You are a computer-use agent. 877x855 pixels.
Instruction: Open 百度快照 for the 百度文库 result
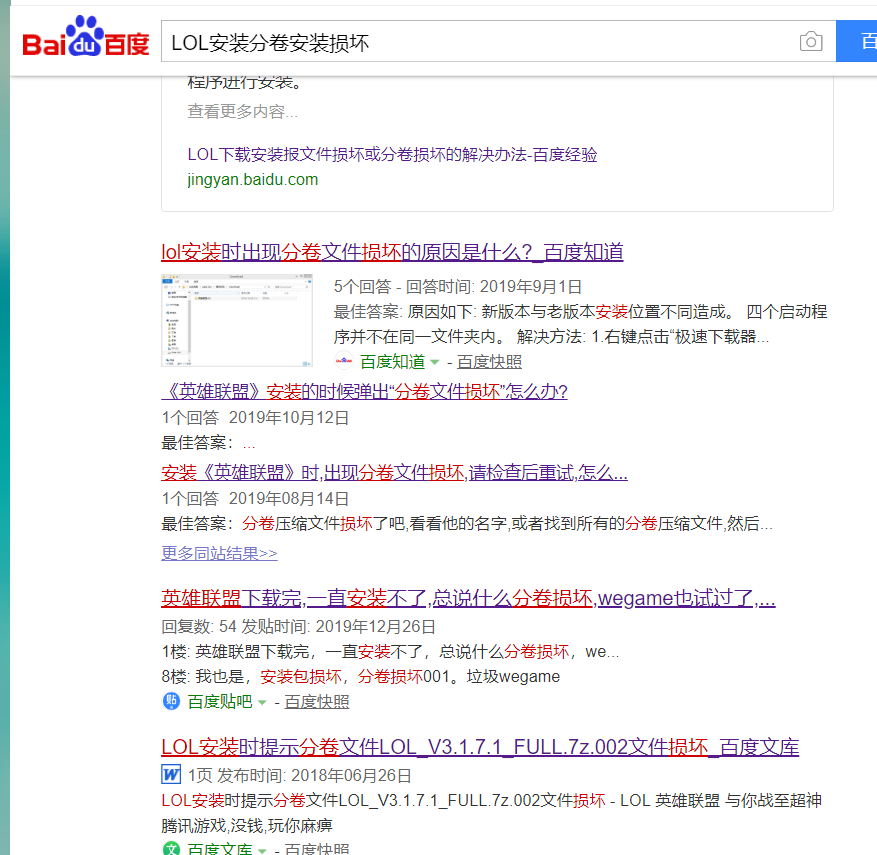[317, 849]
